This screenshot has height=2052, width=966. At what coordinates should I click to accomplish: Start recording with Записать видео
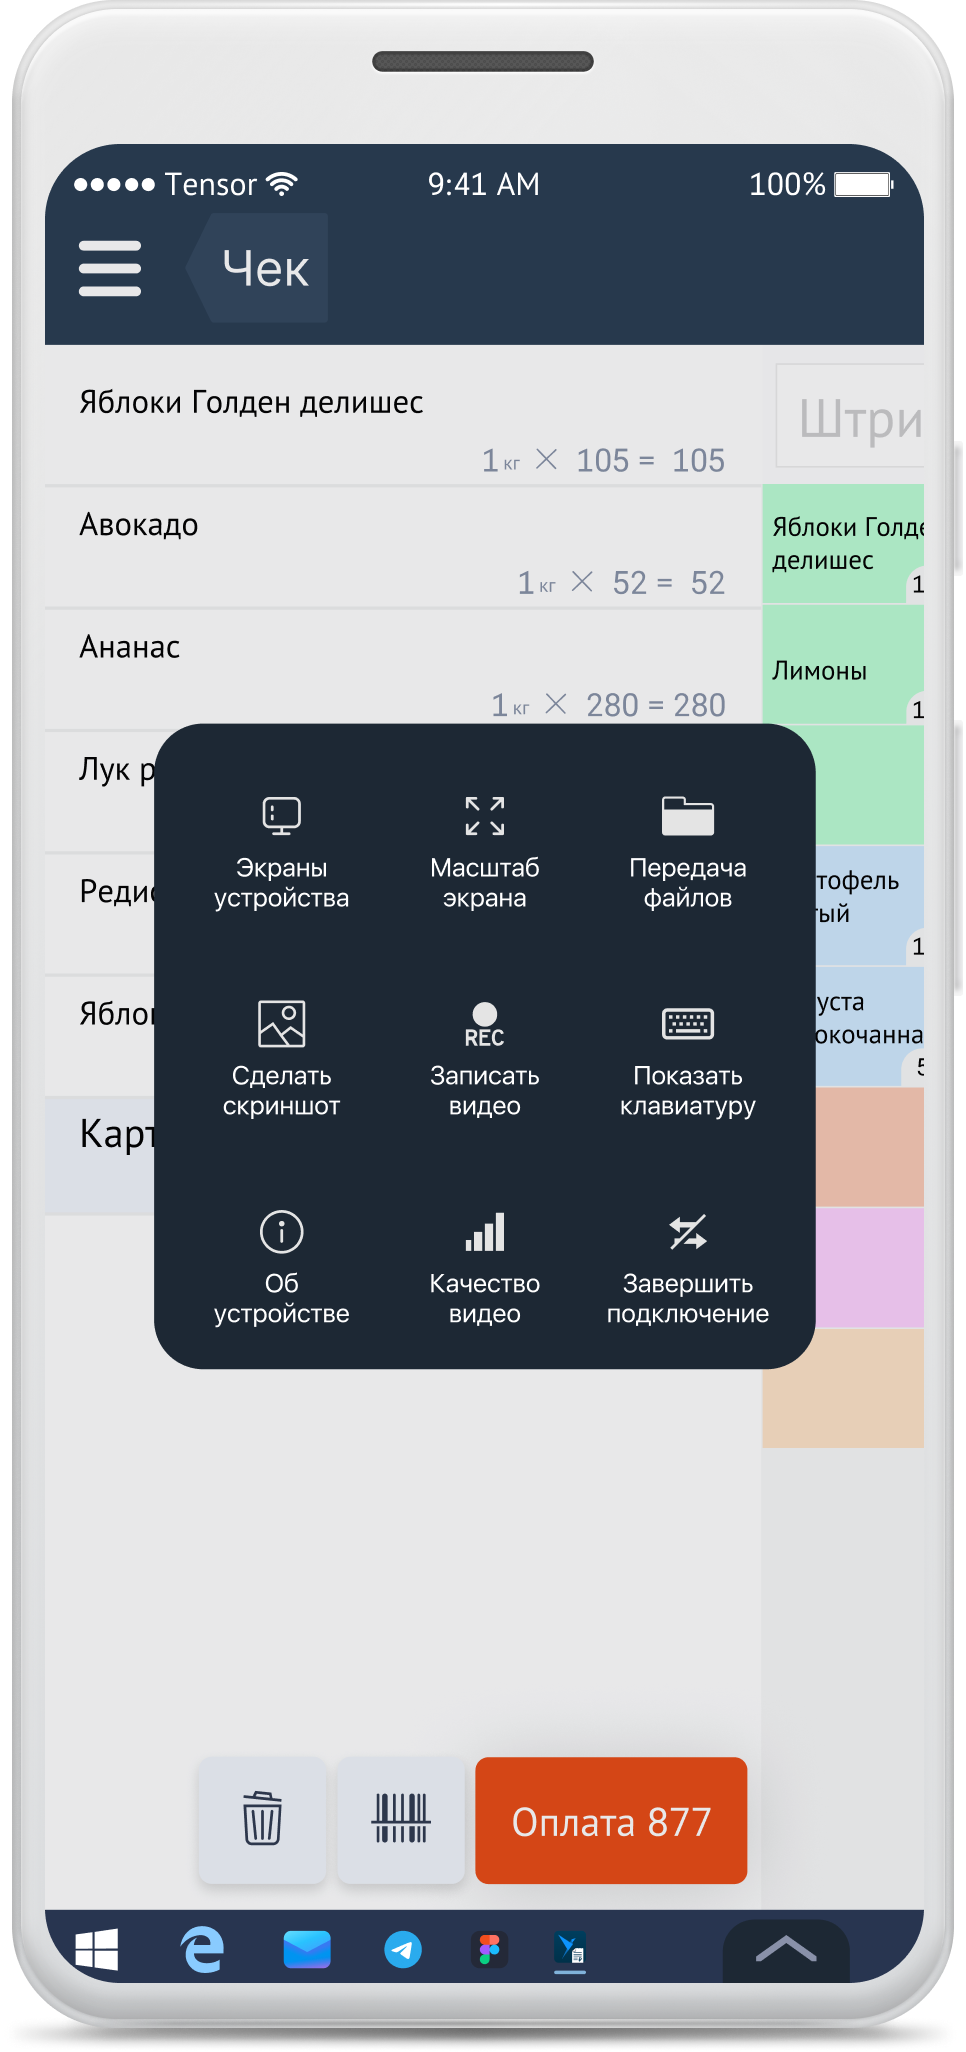[x=485, y=1059]
